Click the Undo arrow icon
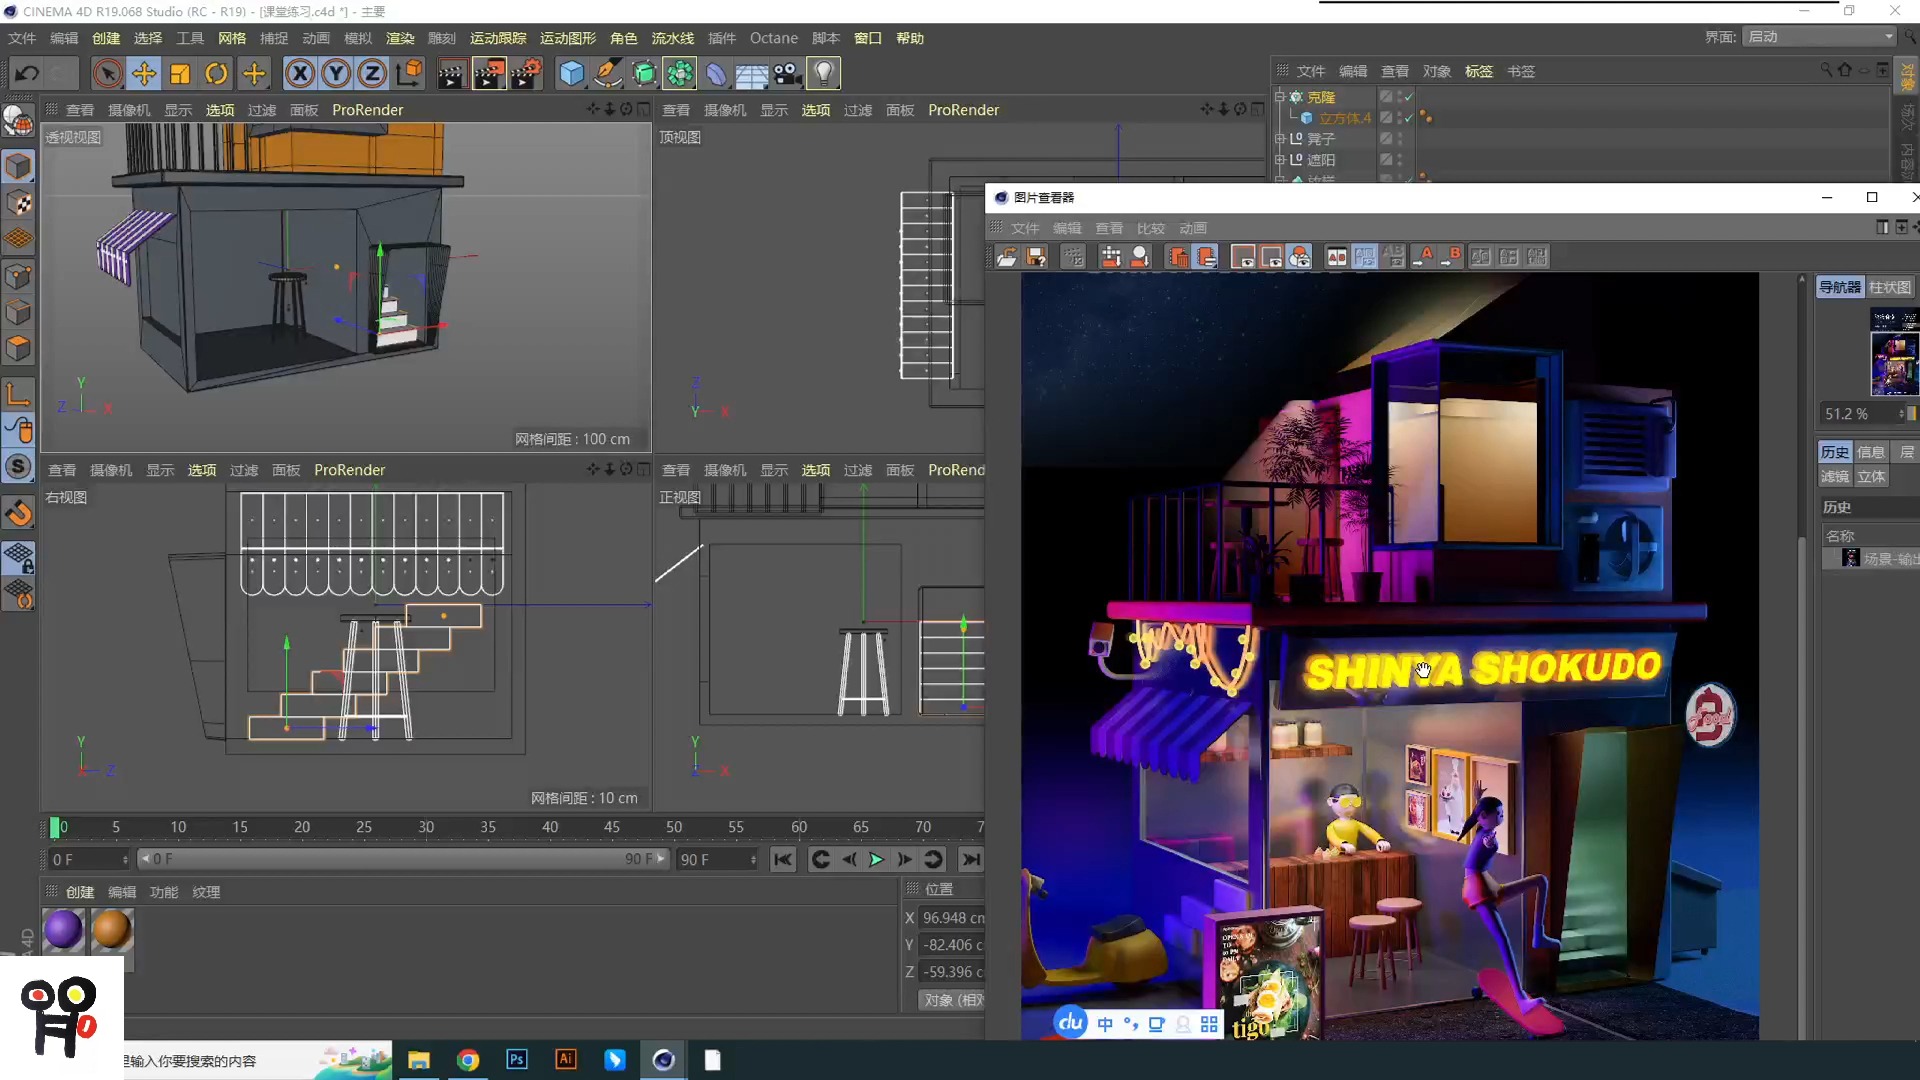The width and height of the screenshot is (1920, 1080). click(x=27, y=73)
